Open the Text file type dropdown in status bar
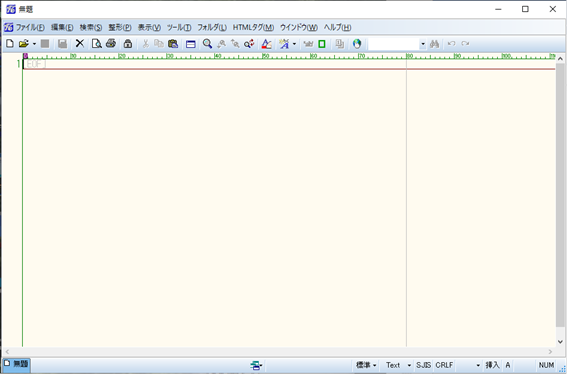This screenshot has height=374, width=567. [x=398, y=365]
